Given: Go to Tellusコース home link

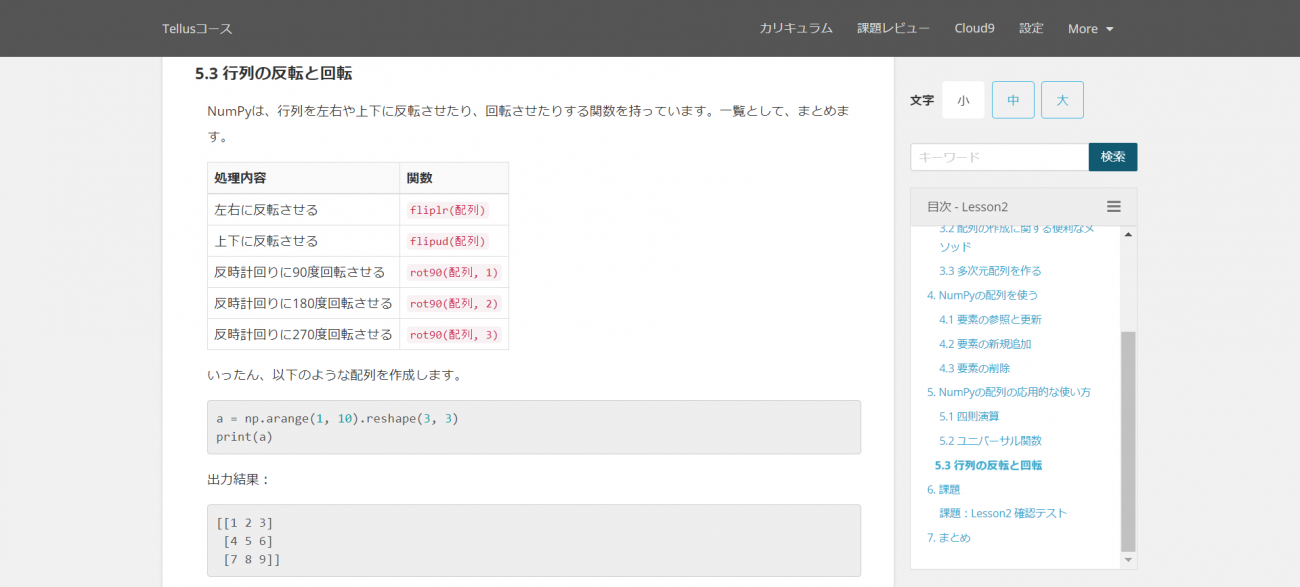Looking at the screenshot, I should 197,28.
